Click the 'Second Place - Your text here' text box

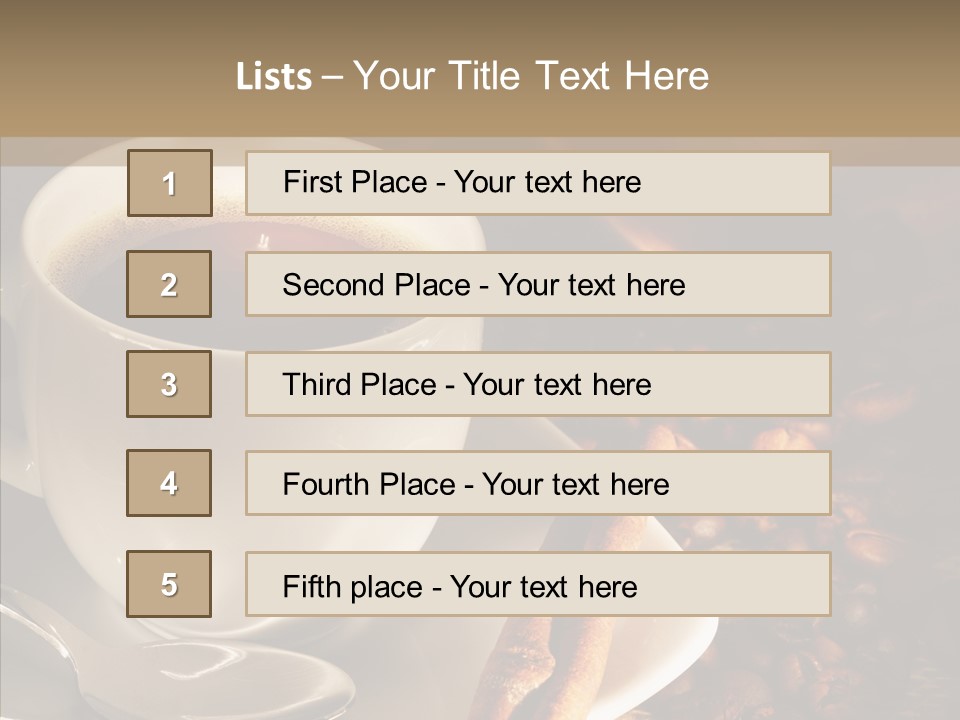coord(538,284)
